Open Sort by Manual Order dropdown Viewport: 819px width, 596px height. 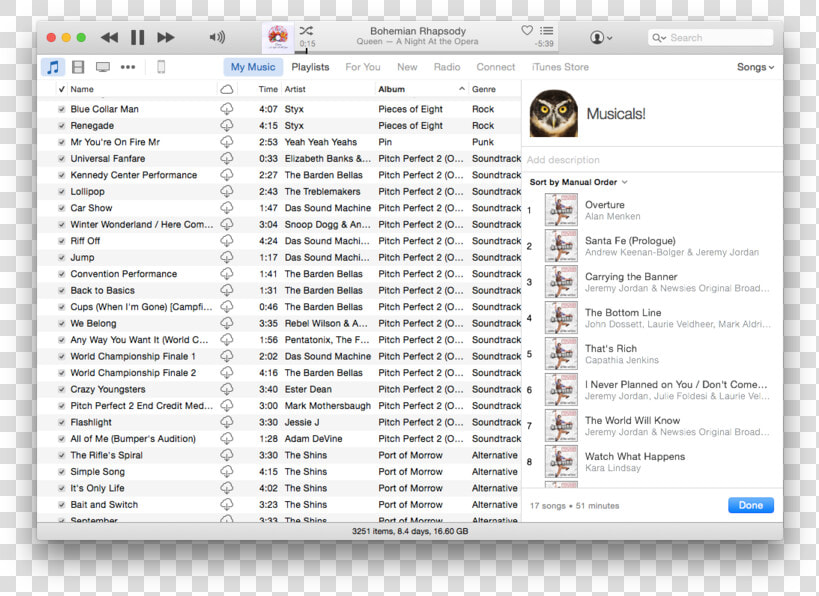pos(578,182)
